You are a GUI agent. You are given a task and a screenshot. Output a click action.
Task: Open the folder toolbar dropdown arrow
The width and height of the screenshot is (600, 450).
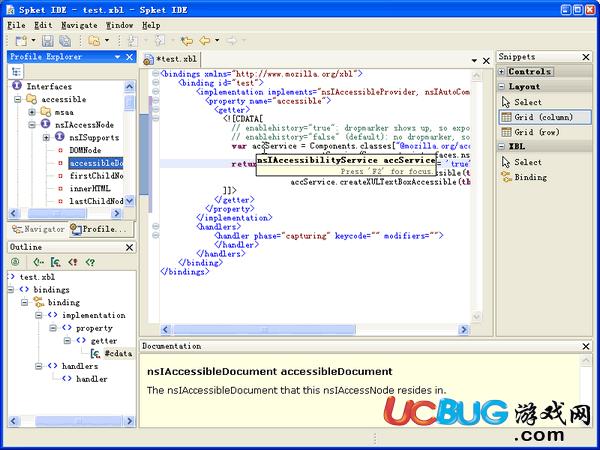point(107,40)
